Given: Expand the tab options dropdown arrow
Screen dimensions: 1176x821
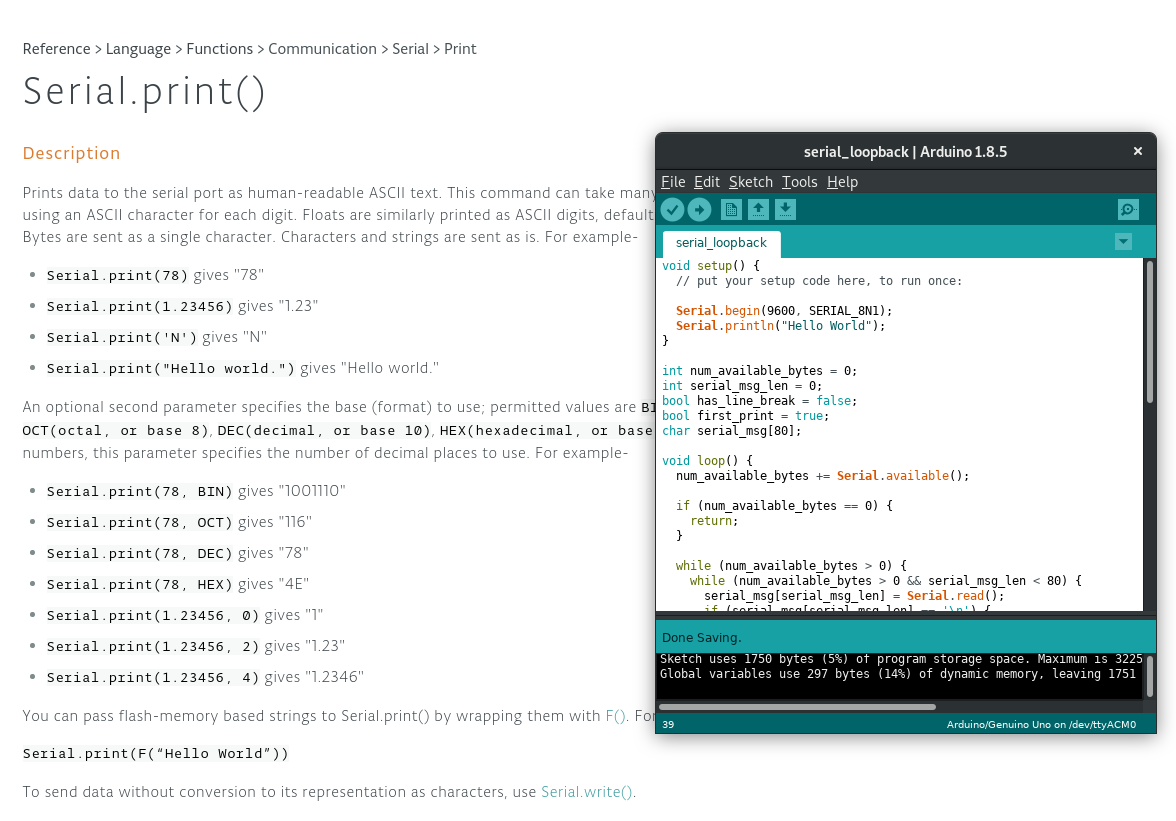Looking at the screenshot, I should [1123, 242].
